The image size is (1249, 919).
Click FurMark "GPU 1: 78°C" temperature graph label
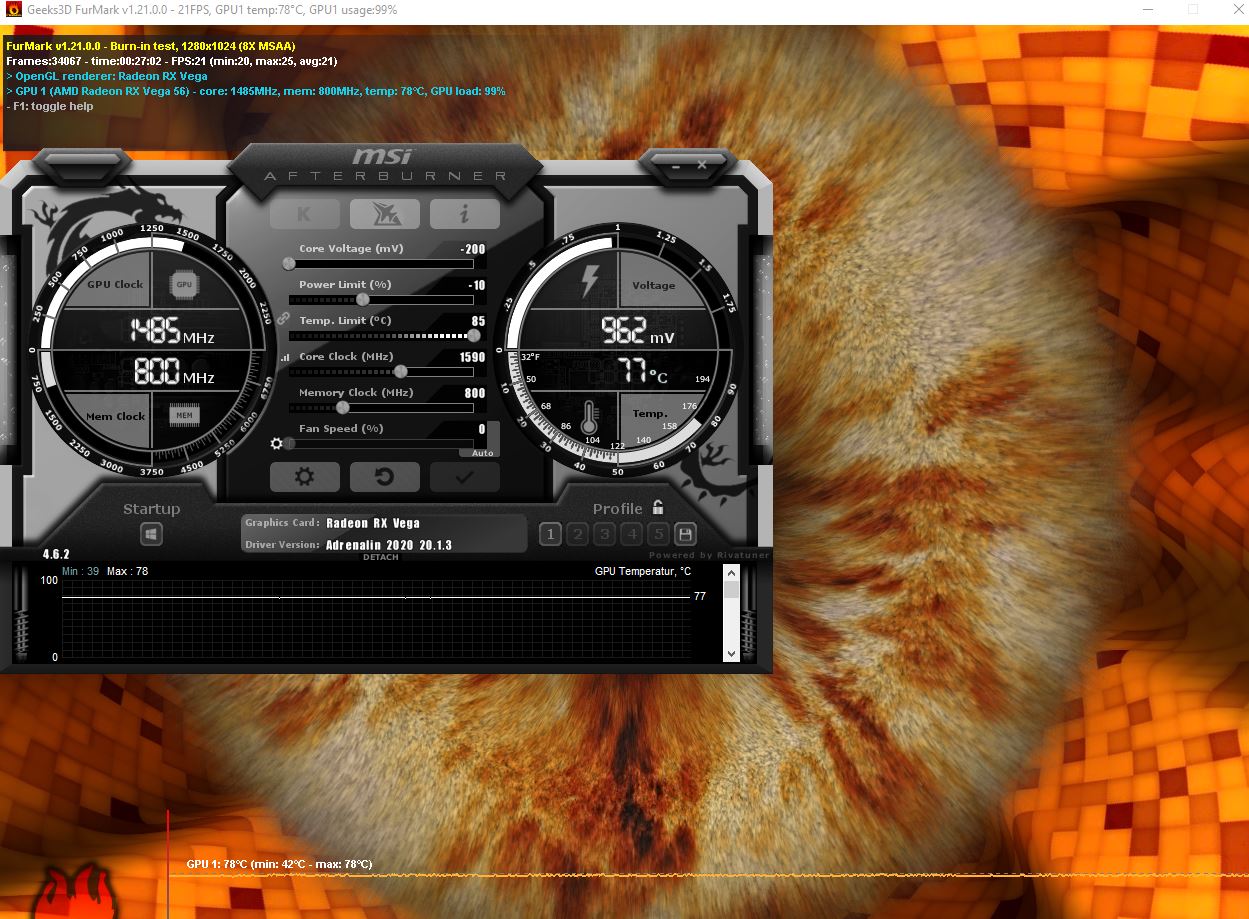click(x=279, y=864)
